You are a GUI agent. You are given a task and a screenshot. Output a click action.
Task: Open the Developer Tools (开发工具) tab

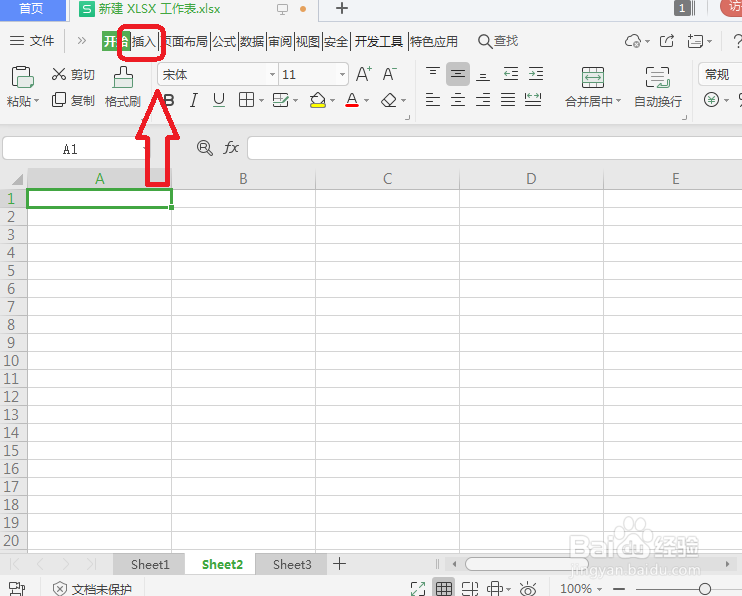pos(379,41)
